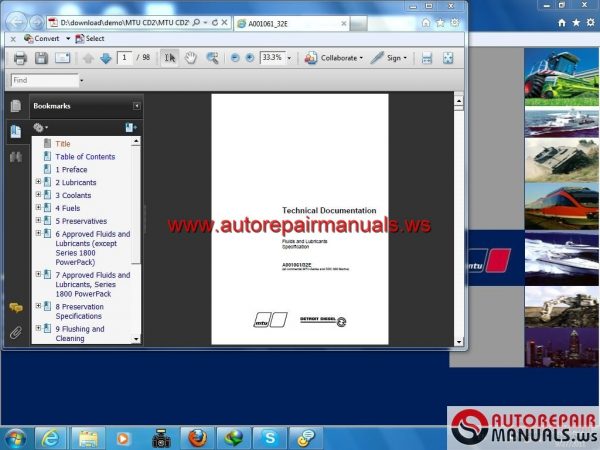Open the Attachments paperclip panel

16,333
